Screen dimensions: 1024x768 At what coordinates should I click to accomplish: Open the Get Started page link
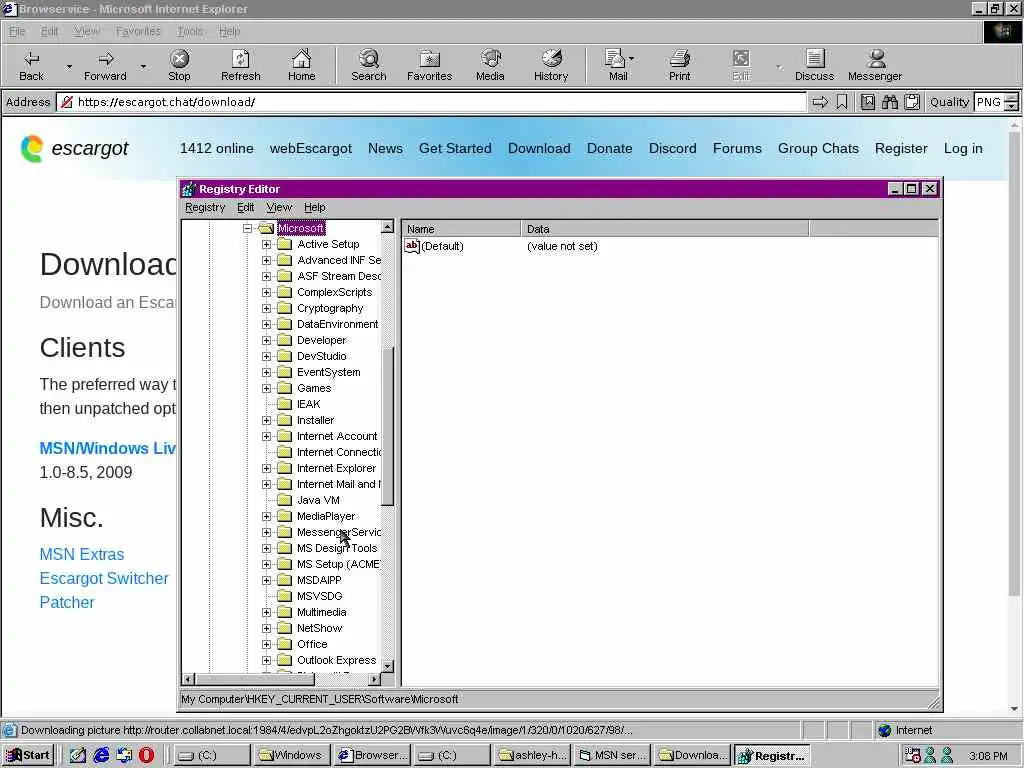point(455,148)
